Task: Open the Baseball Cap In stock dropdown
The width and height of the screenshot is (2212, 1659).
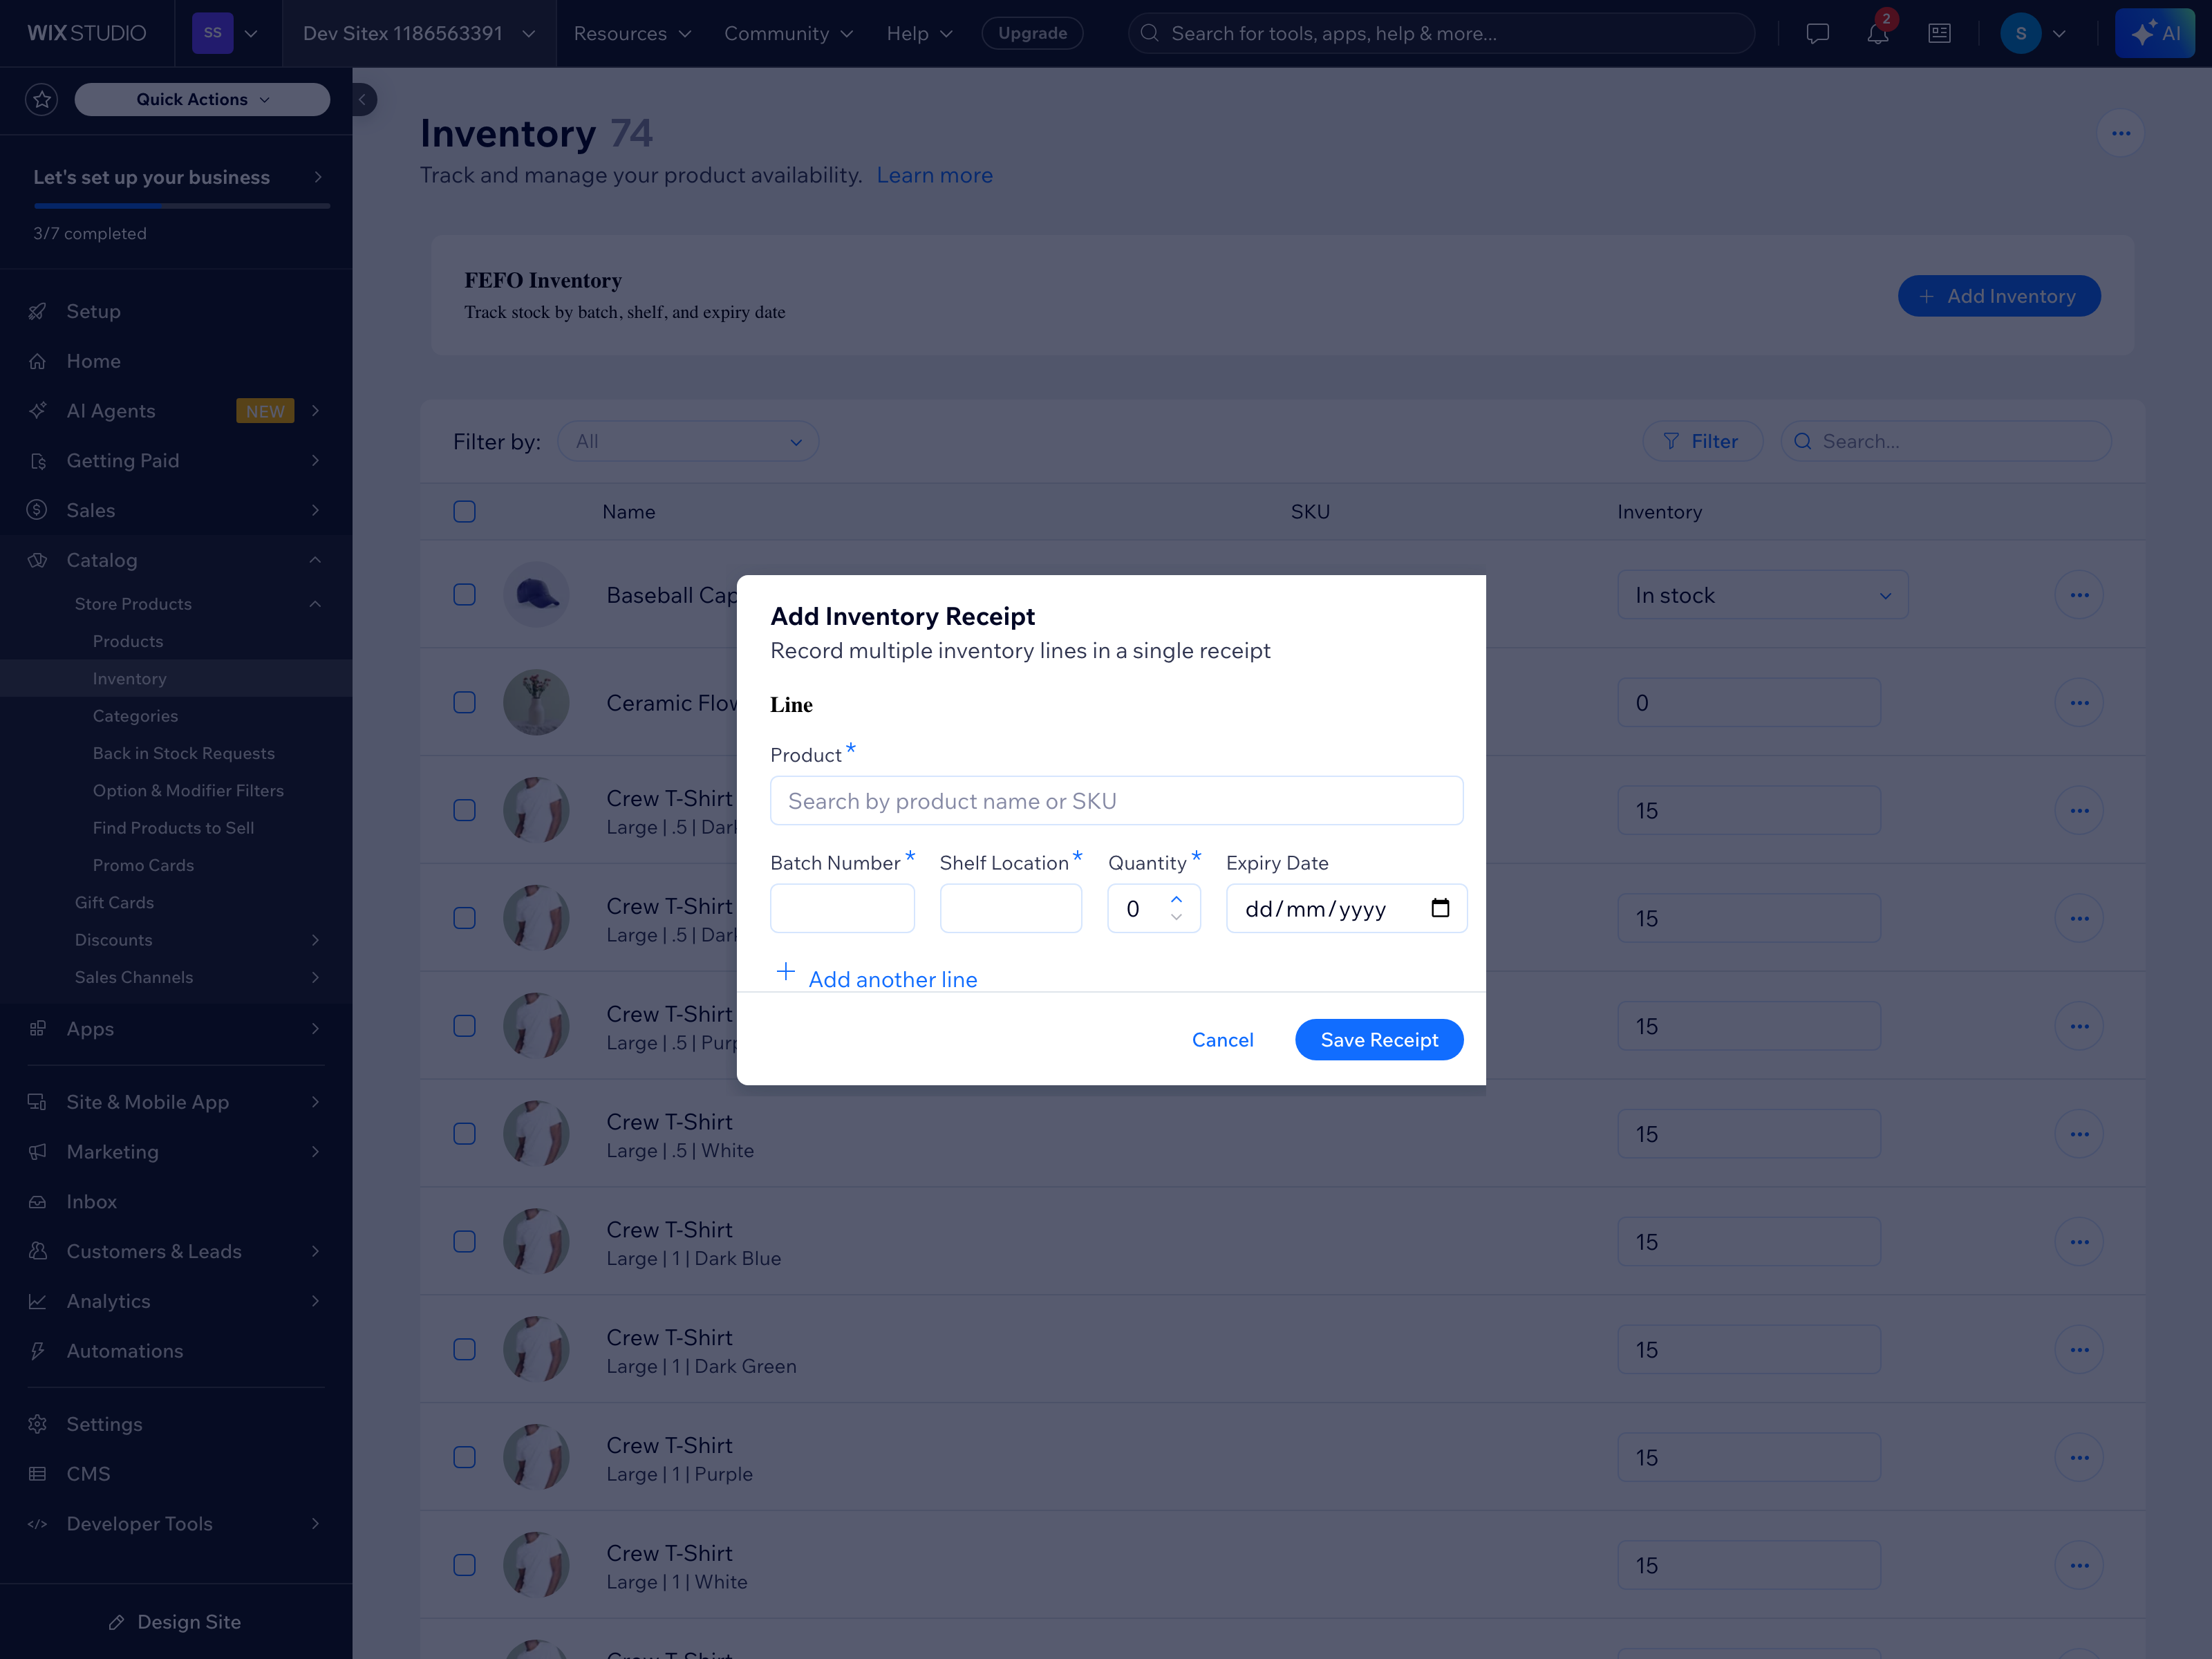Action: [1762, 595]
